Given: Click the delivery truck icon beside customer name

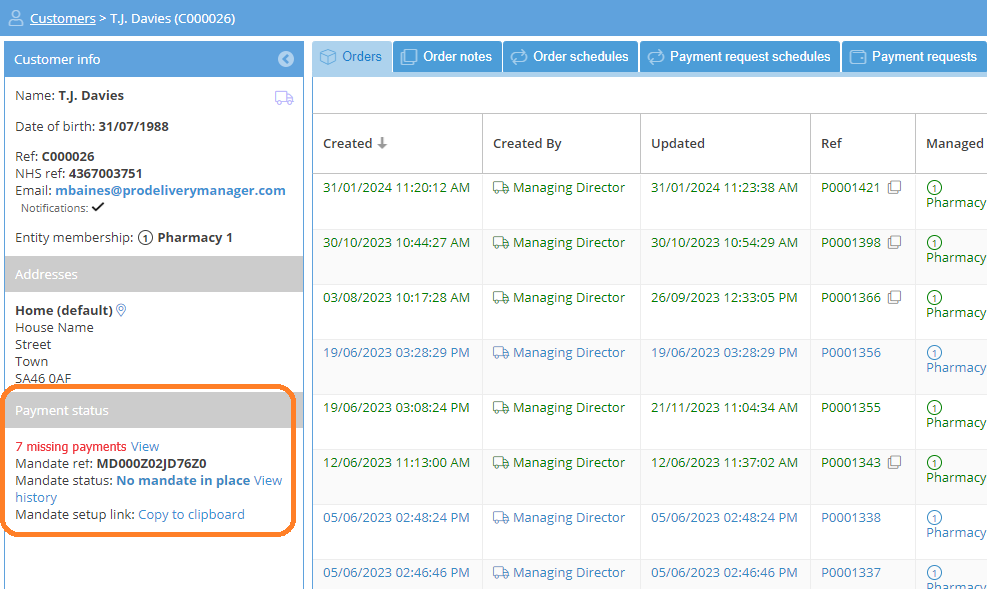Looking at the screenshot, I should (x=284, y=98).
